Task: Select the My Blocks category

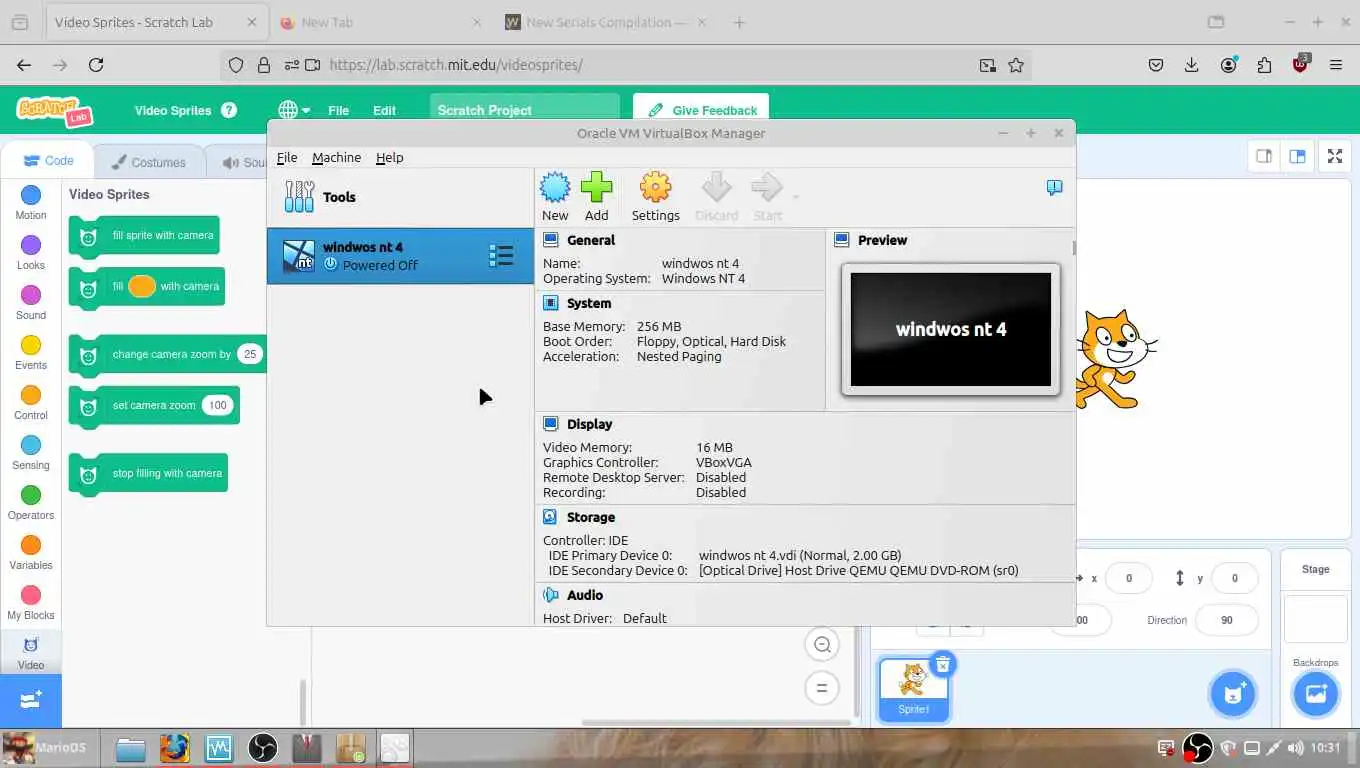Action: click(31, 602)
